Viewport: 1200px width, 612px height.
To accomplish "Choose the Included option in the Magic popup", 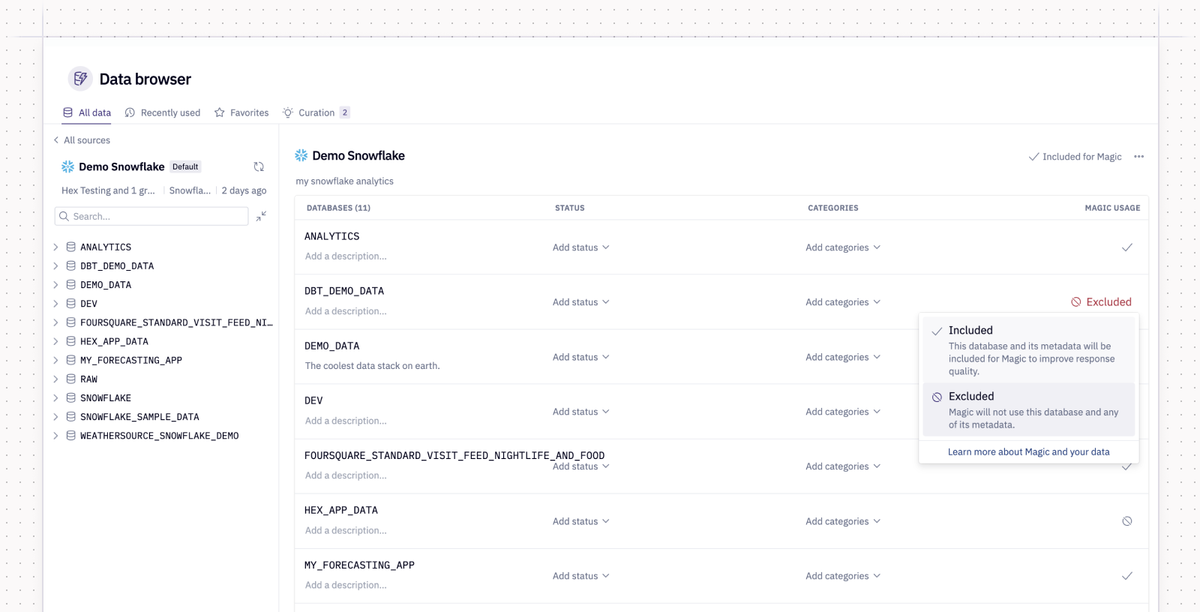I will 1029,350.
